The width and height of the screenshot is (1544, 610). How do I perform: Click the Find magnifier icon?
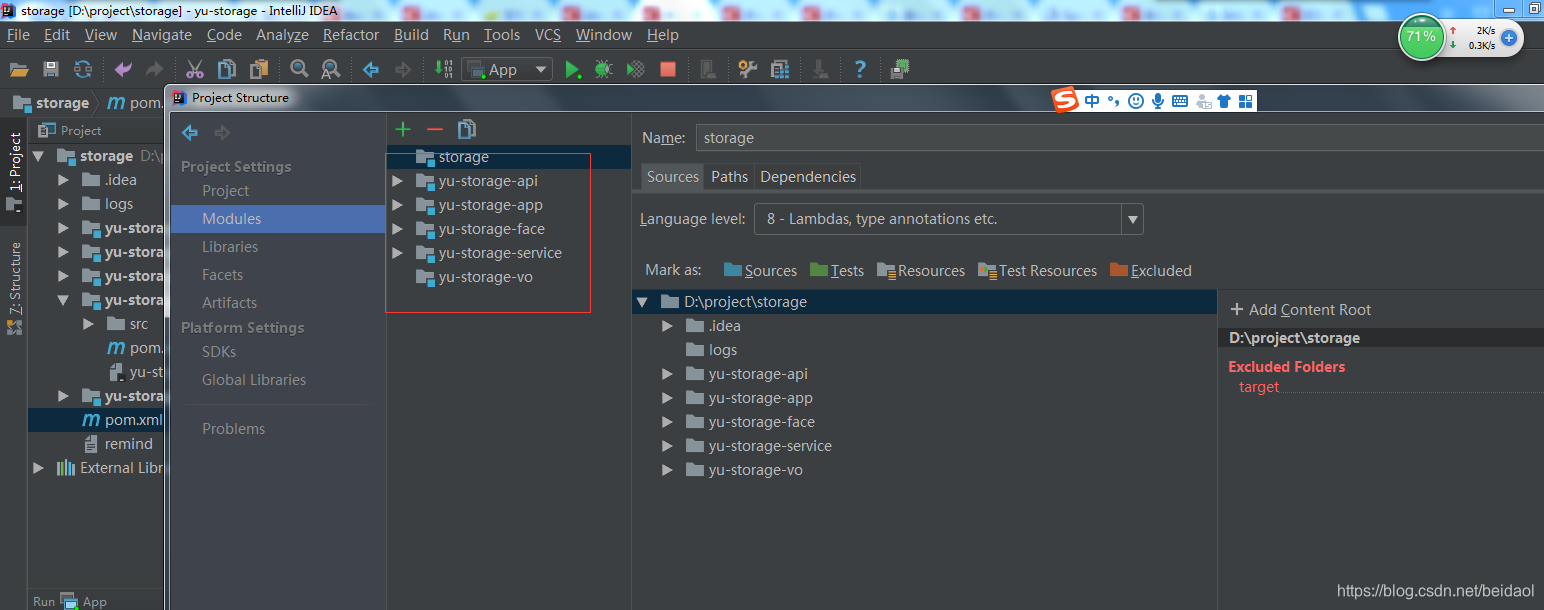coord(299,69)
